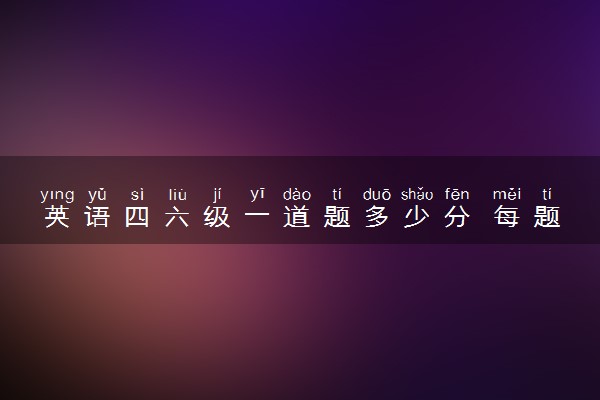Select the pinyin label yǔ
This screenshot has width=600, height=400.
pyautogui.click(x=97, y=195)
